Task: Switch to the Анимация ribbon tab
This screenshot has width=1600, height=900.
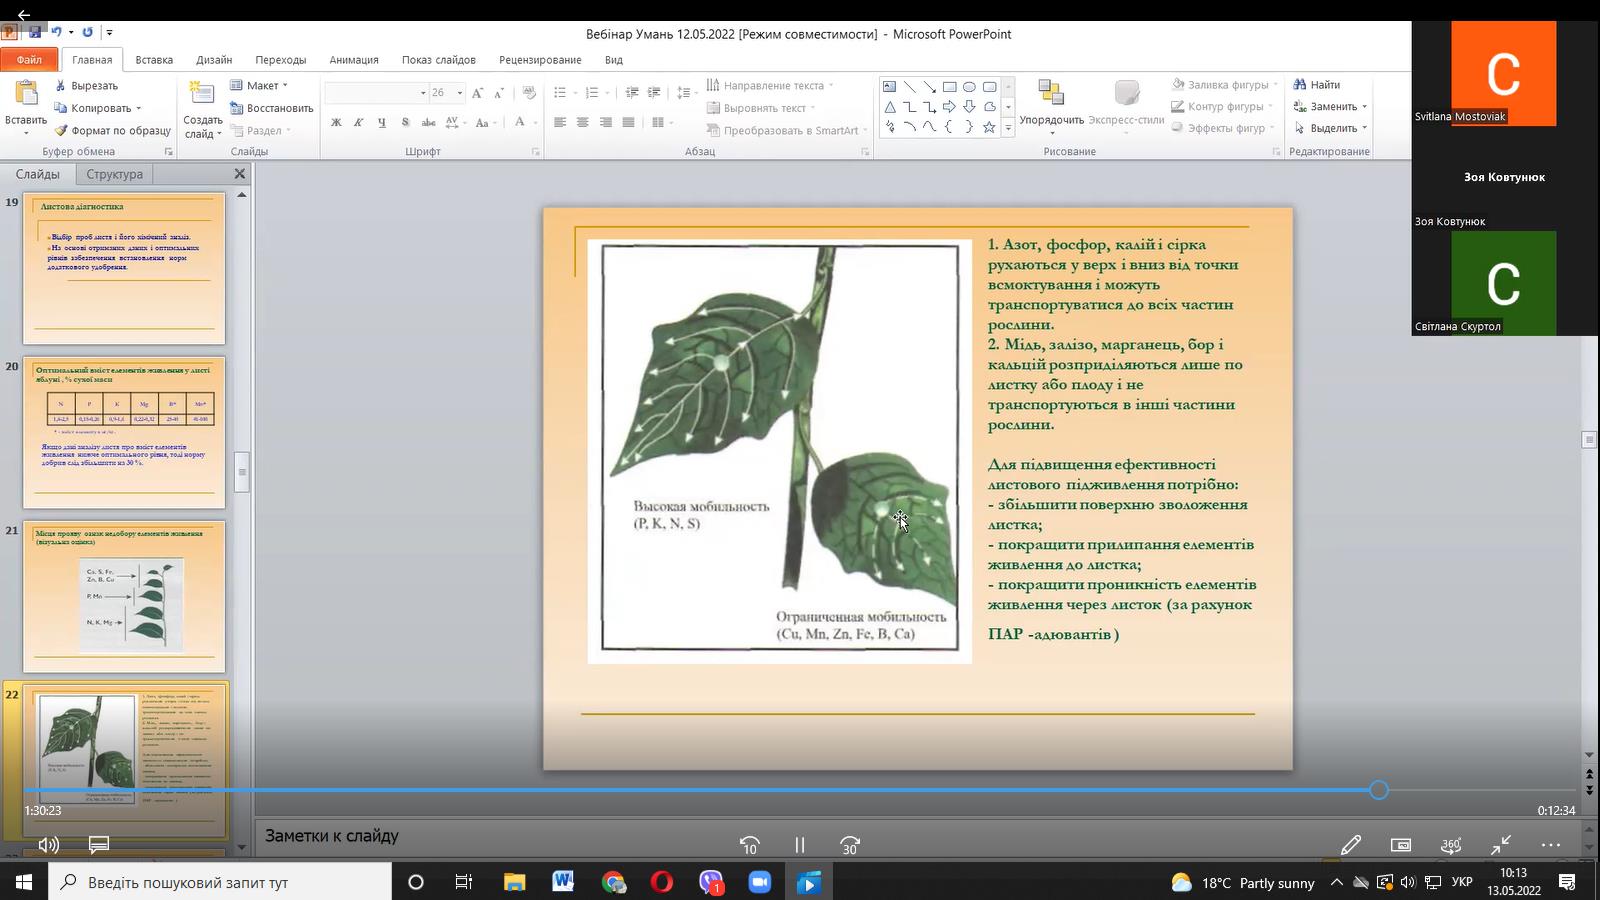Action: pyautogui.click(x=354, y=60)
